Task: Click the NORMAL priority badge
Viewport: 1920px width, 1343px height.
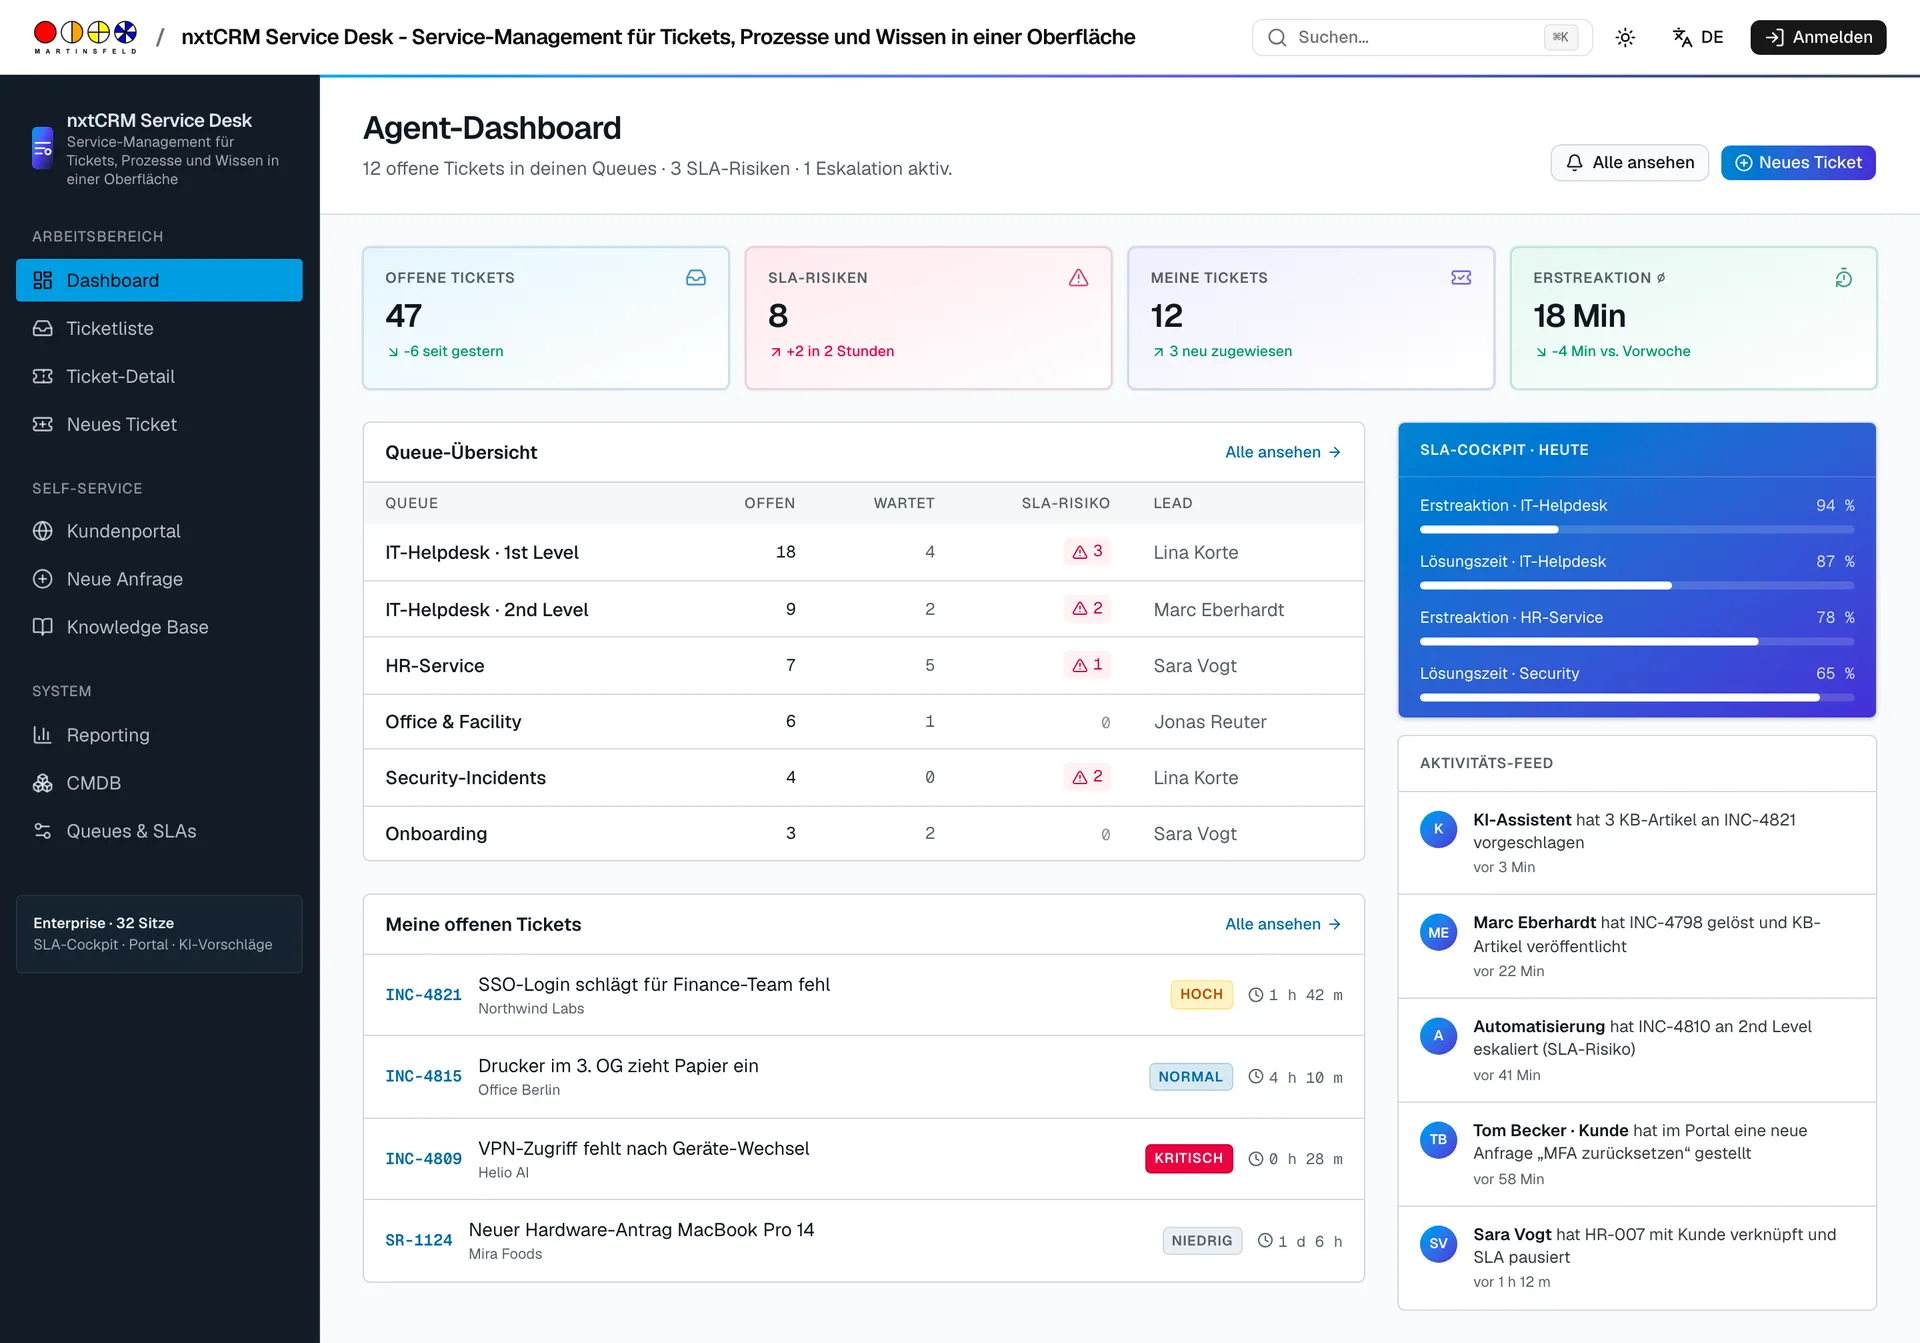Action: [x=1190, y=1077]
